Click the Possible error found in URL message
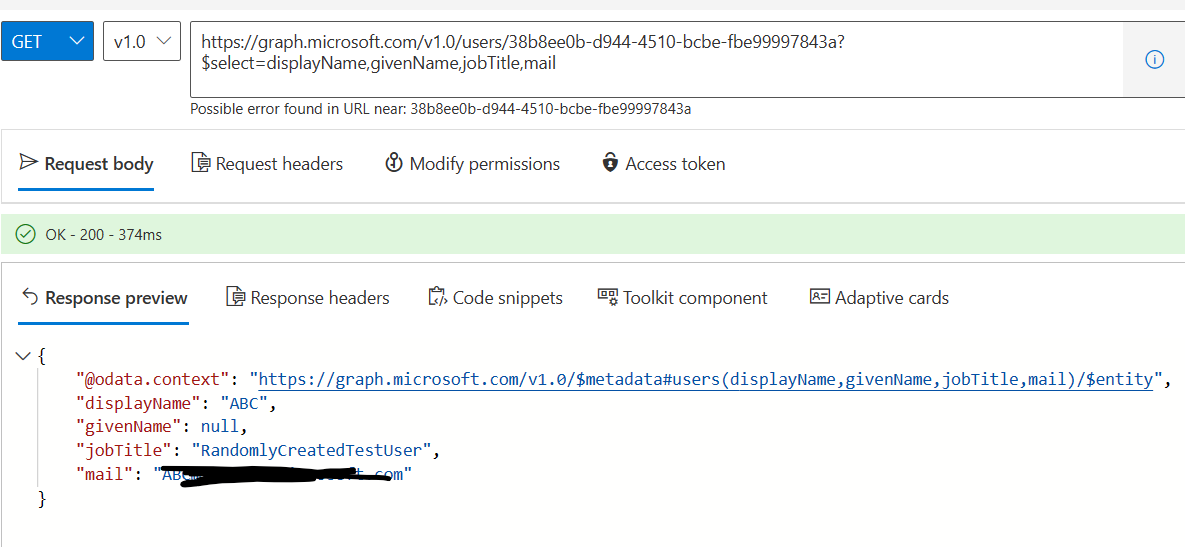 tap(441, 109)
